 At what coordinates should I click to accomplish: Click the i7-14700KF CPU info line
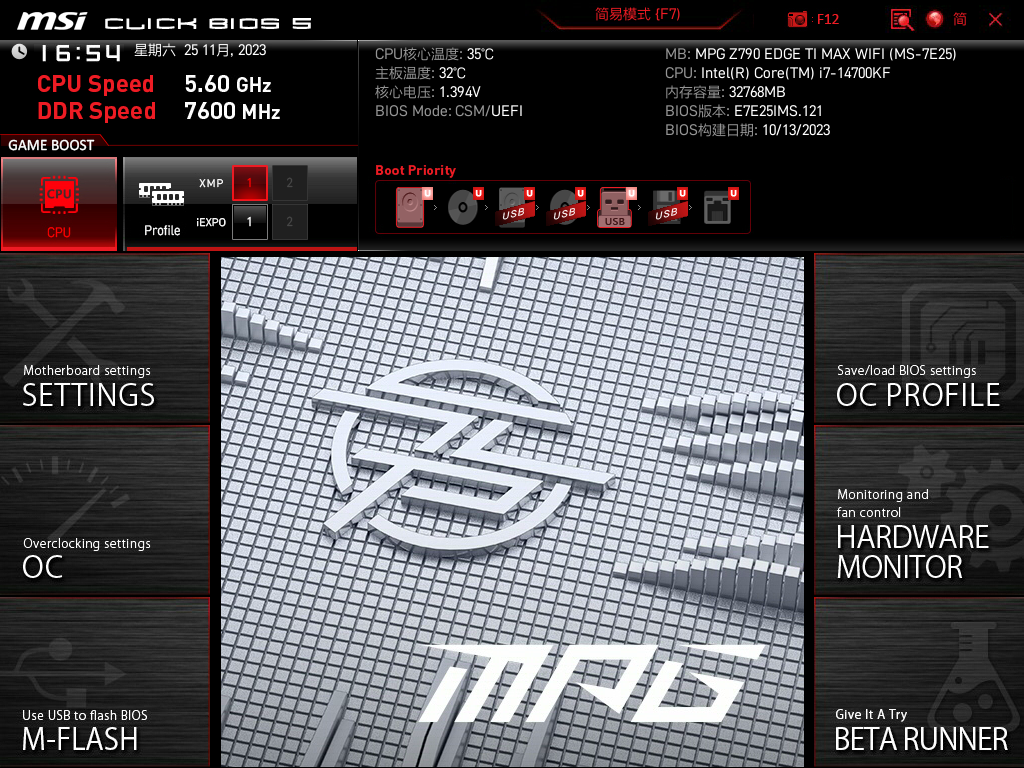(x=777, y=73)
